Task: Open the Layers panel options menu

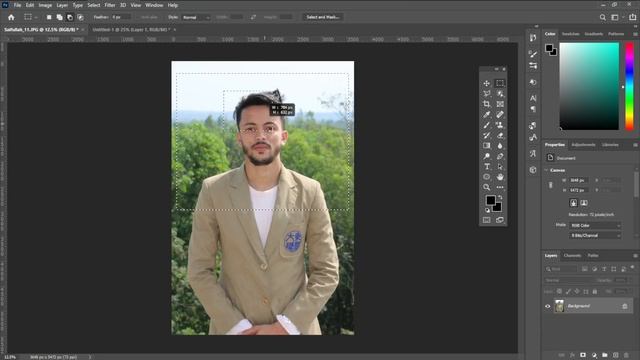Action: point(635,256)
